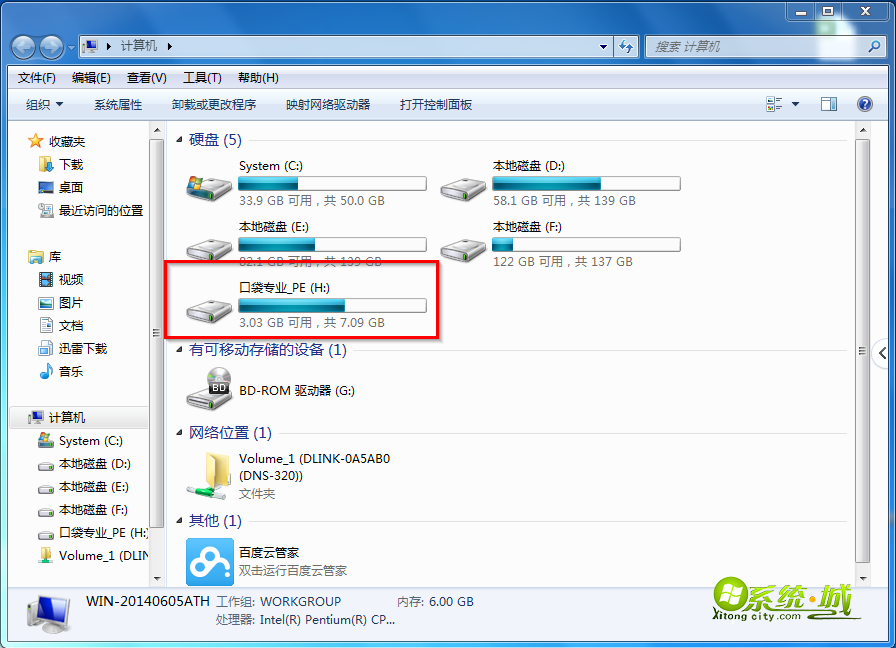Open the 工具(T) menu
The width and height of the screenshot is (896, 648).
tap(202, 78)
